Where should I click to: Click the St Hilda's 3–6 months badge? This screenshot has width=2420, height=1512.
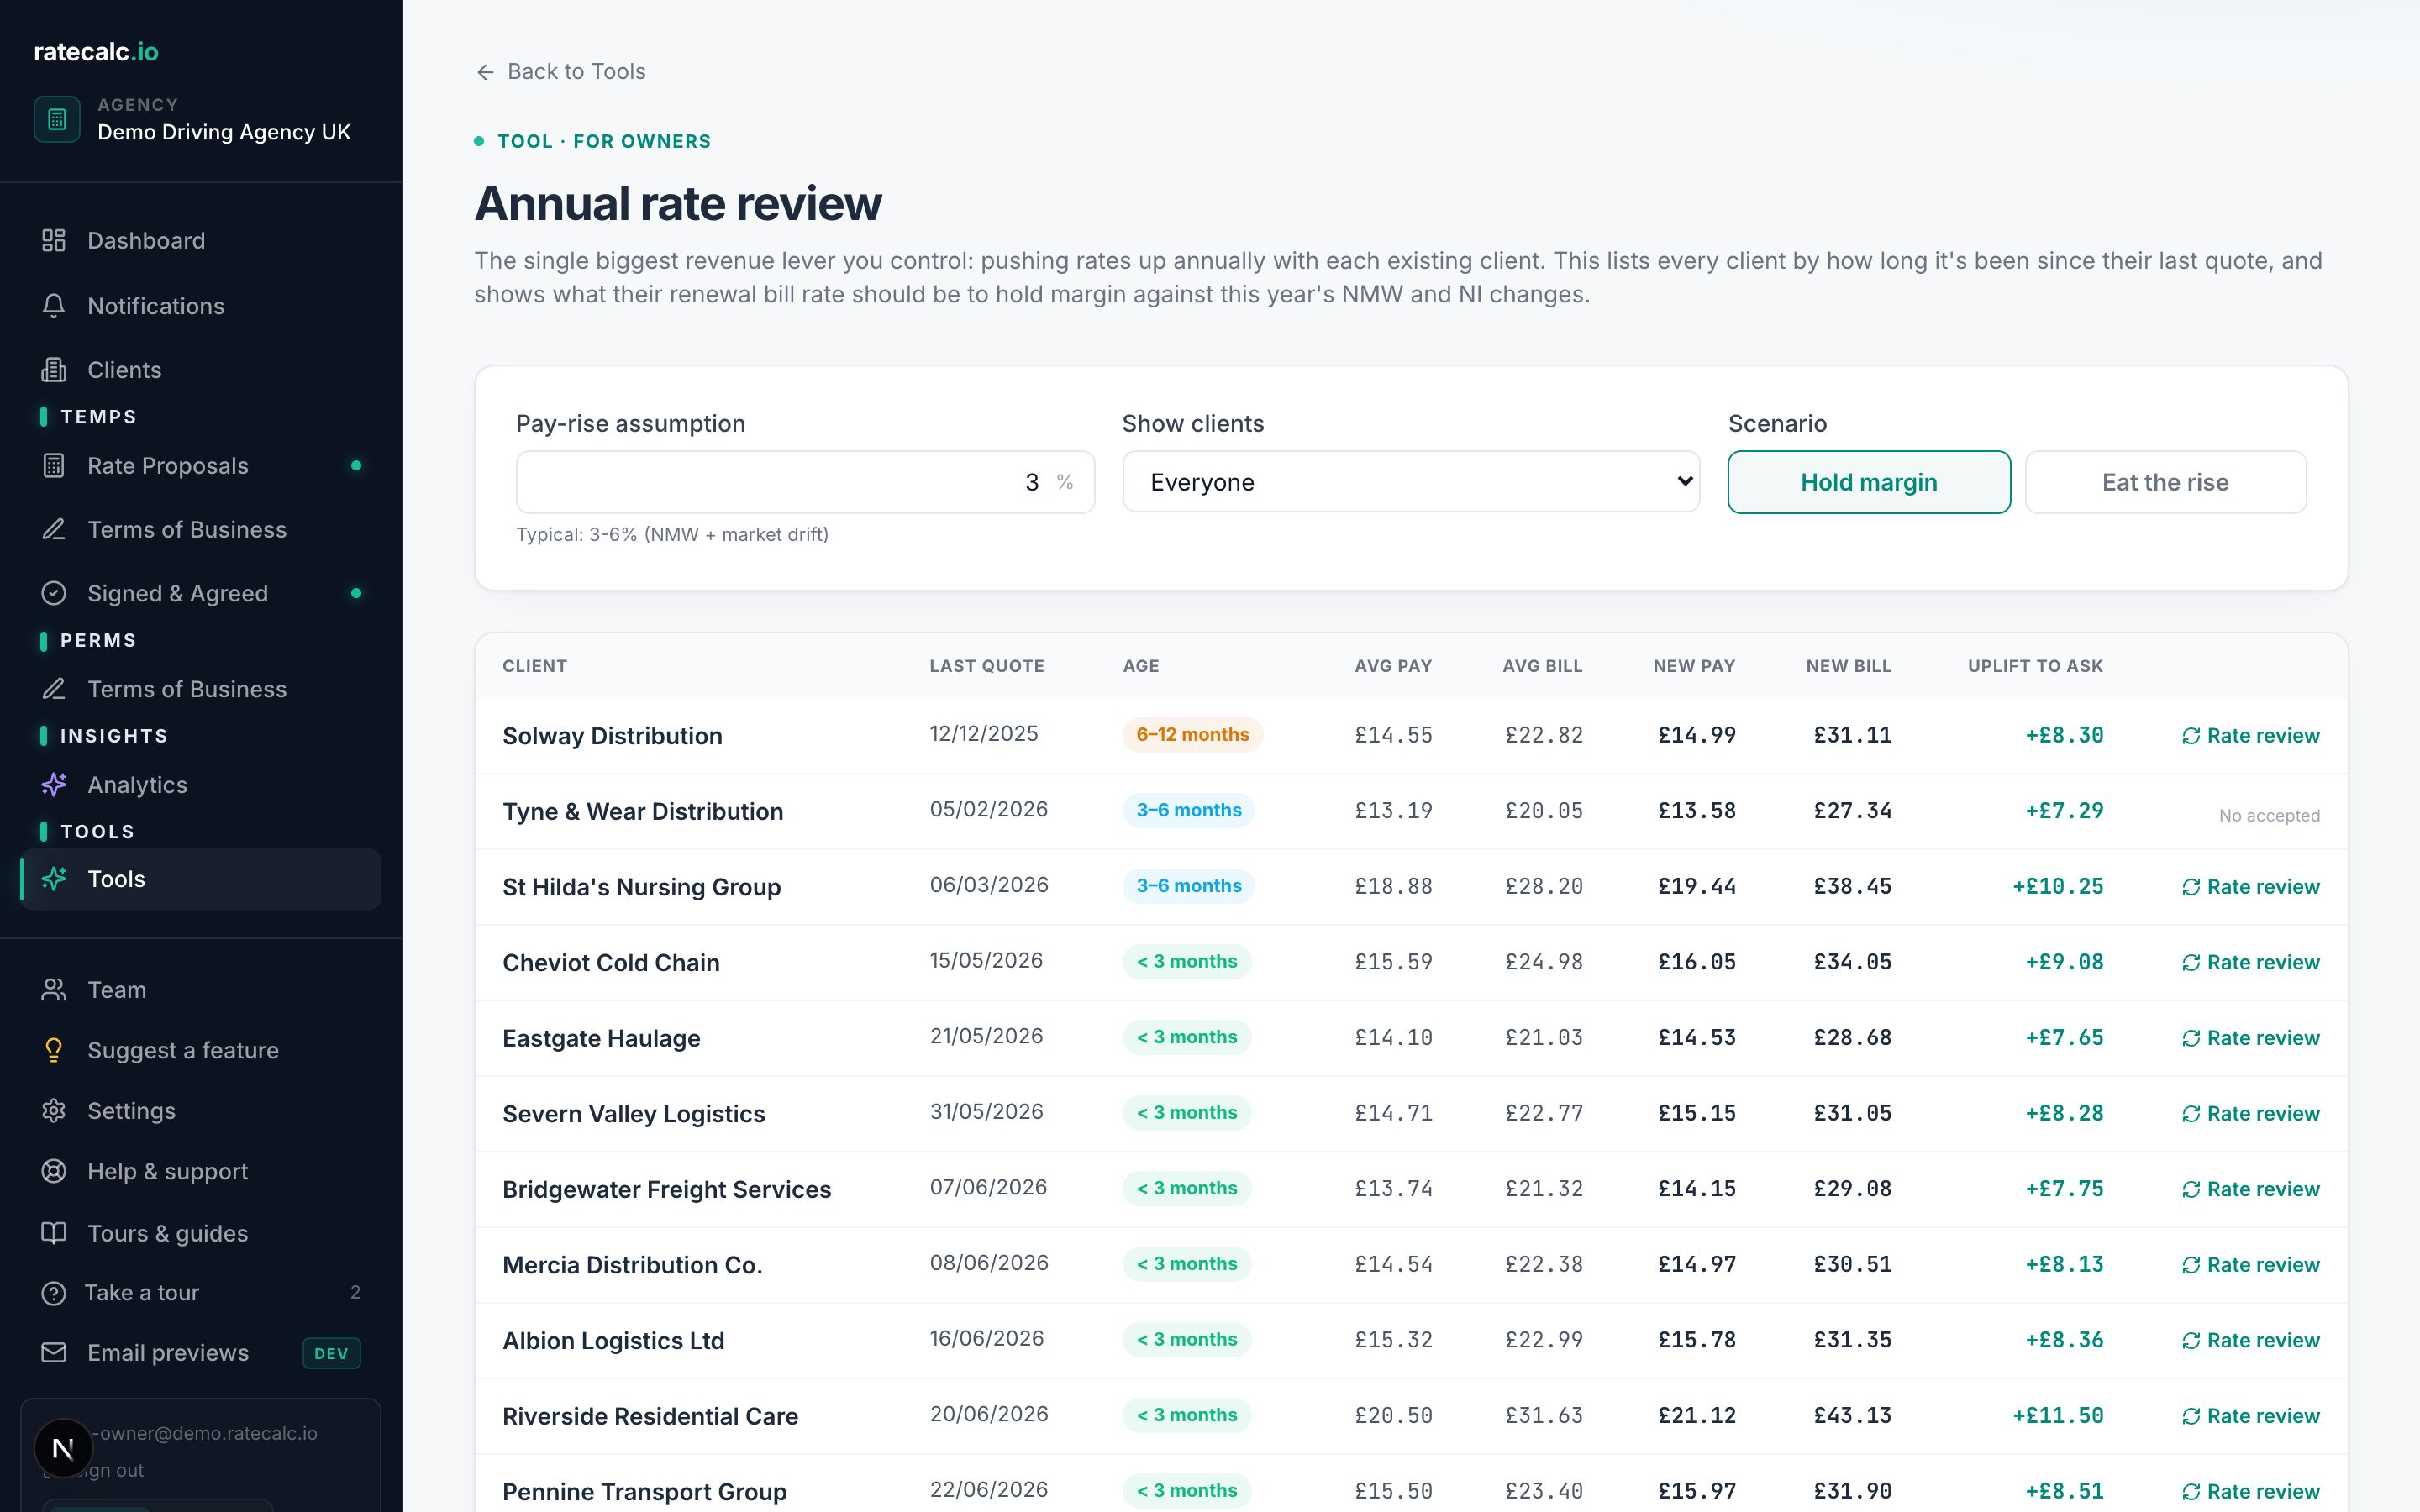[x=1188, y=886]
